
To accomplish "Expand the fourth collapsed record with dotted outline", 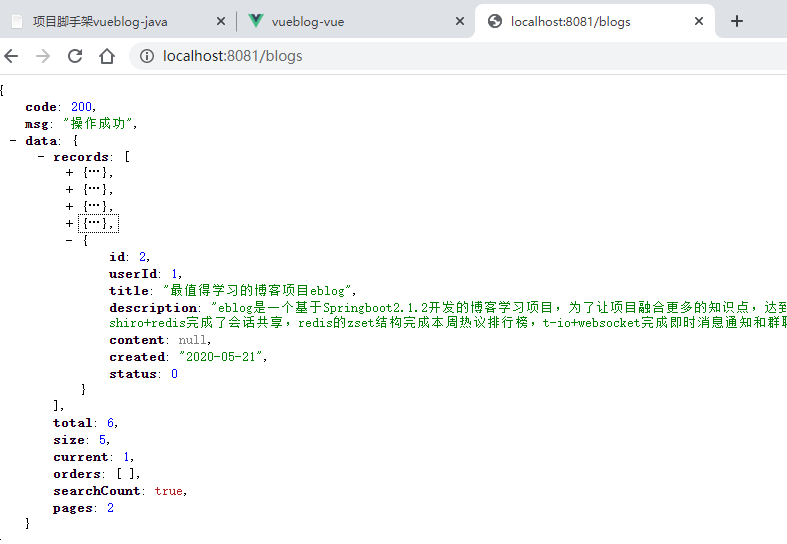I will pyautogui.click(x=69, y=224).
